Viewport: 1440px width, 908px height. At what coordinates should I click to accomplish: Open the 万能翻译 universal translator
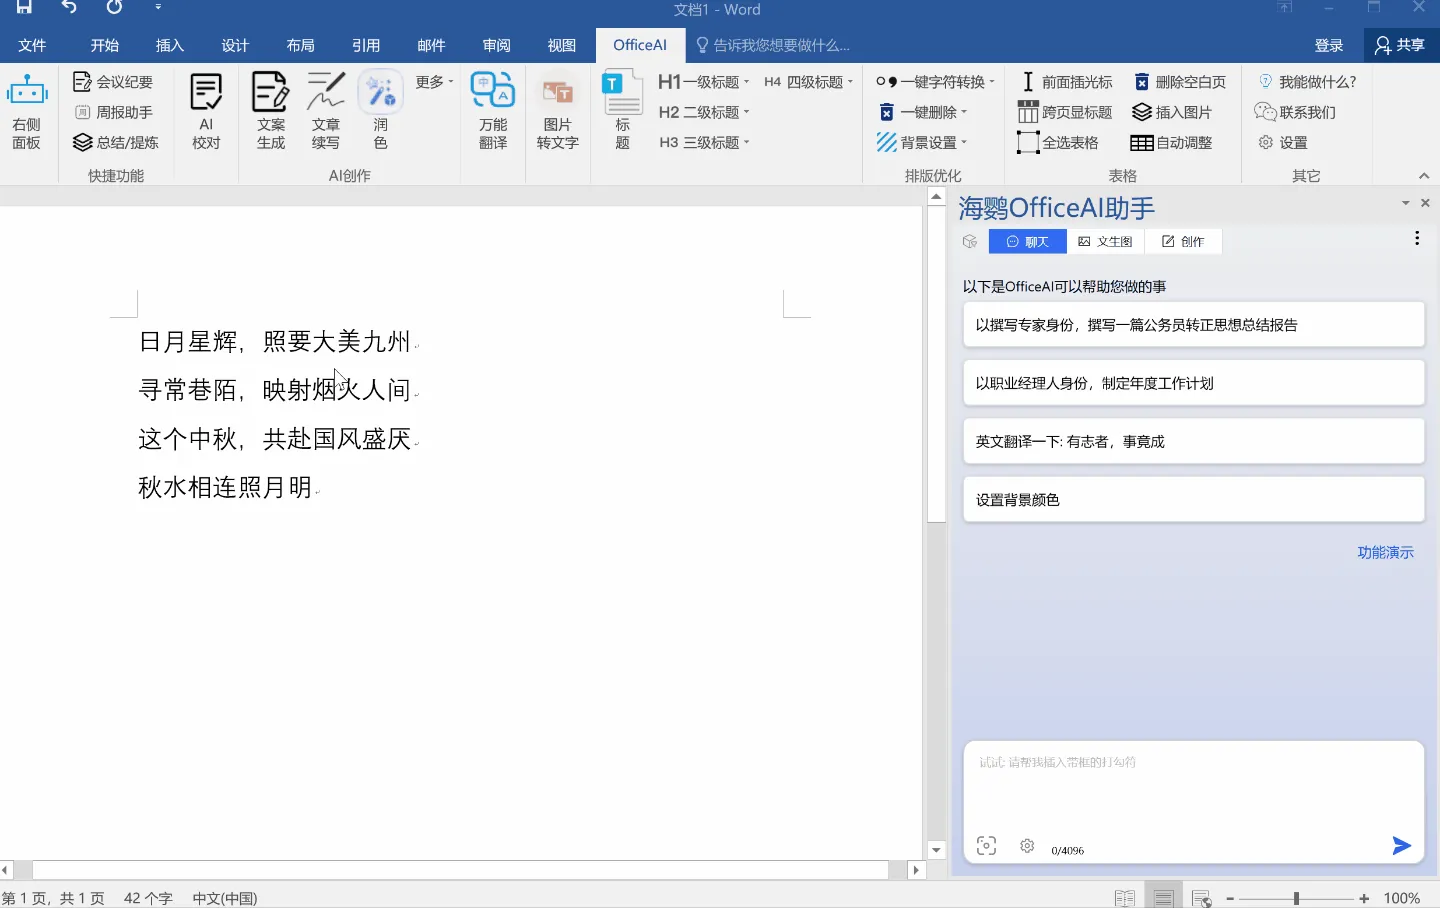click(x=492, y=110)
